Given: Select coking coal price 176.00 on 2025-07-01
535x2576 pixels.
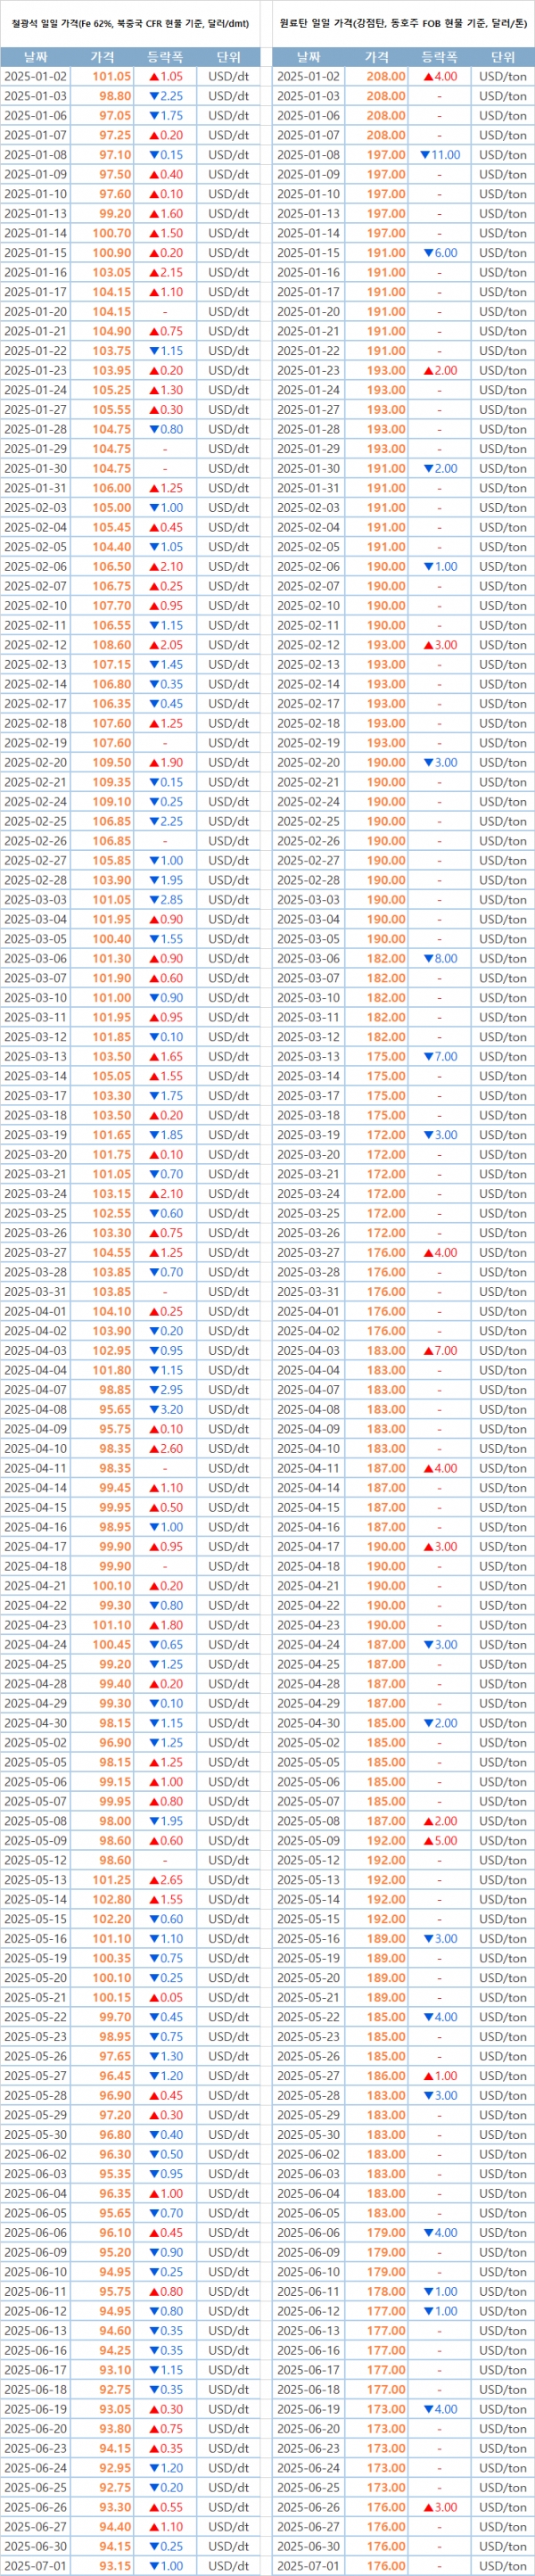Looking at the screenshot, I should [x=386, y=2566].
